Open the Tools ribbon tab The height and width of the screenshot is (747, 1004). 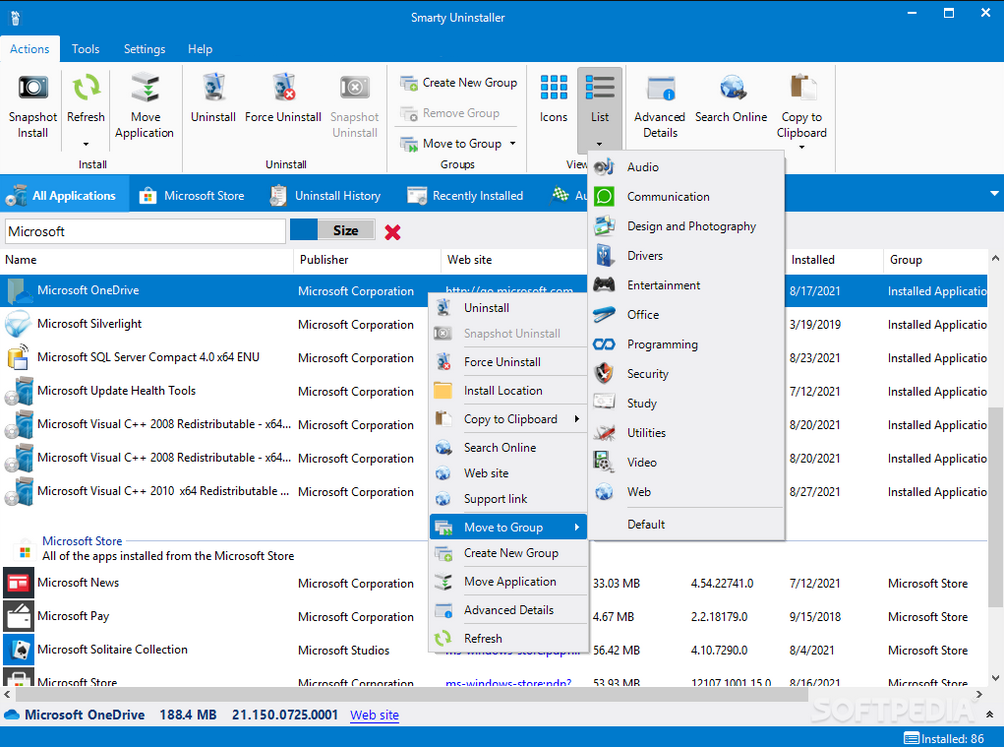click(85, 49)
